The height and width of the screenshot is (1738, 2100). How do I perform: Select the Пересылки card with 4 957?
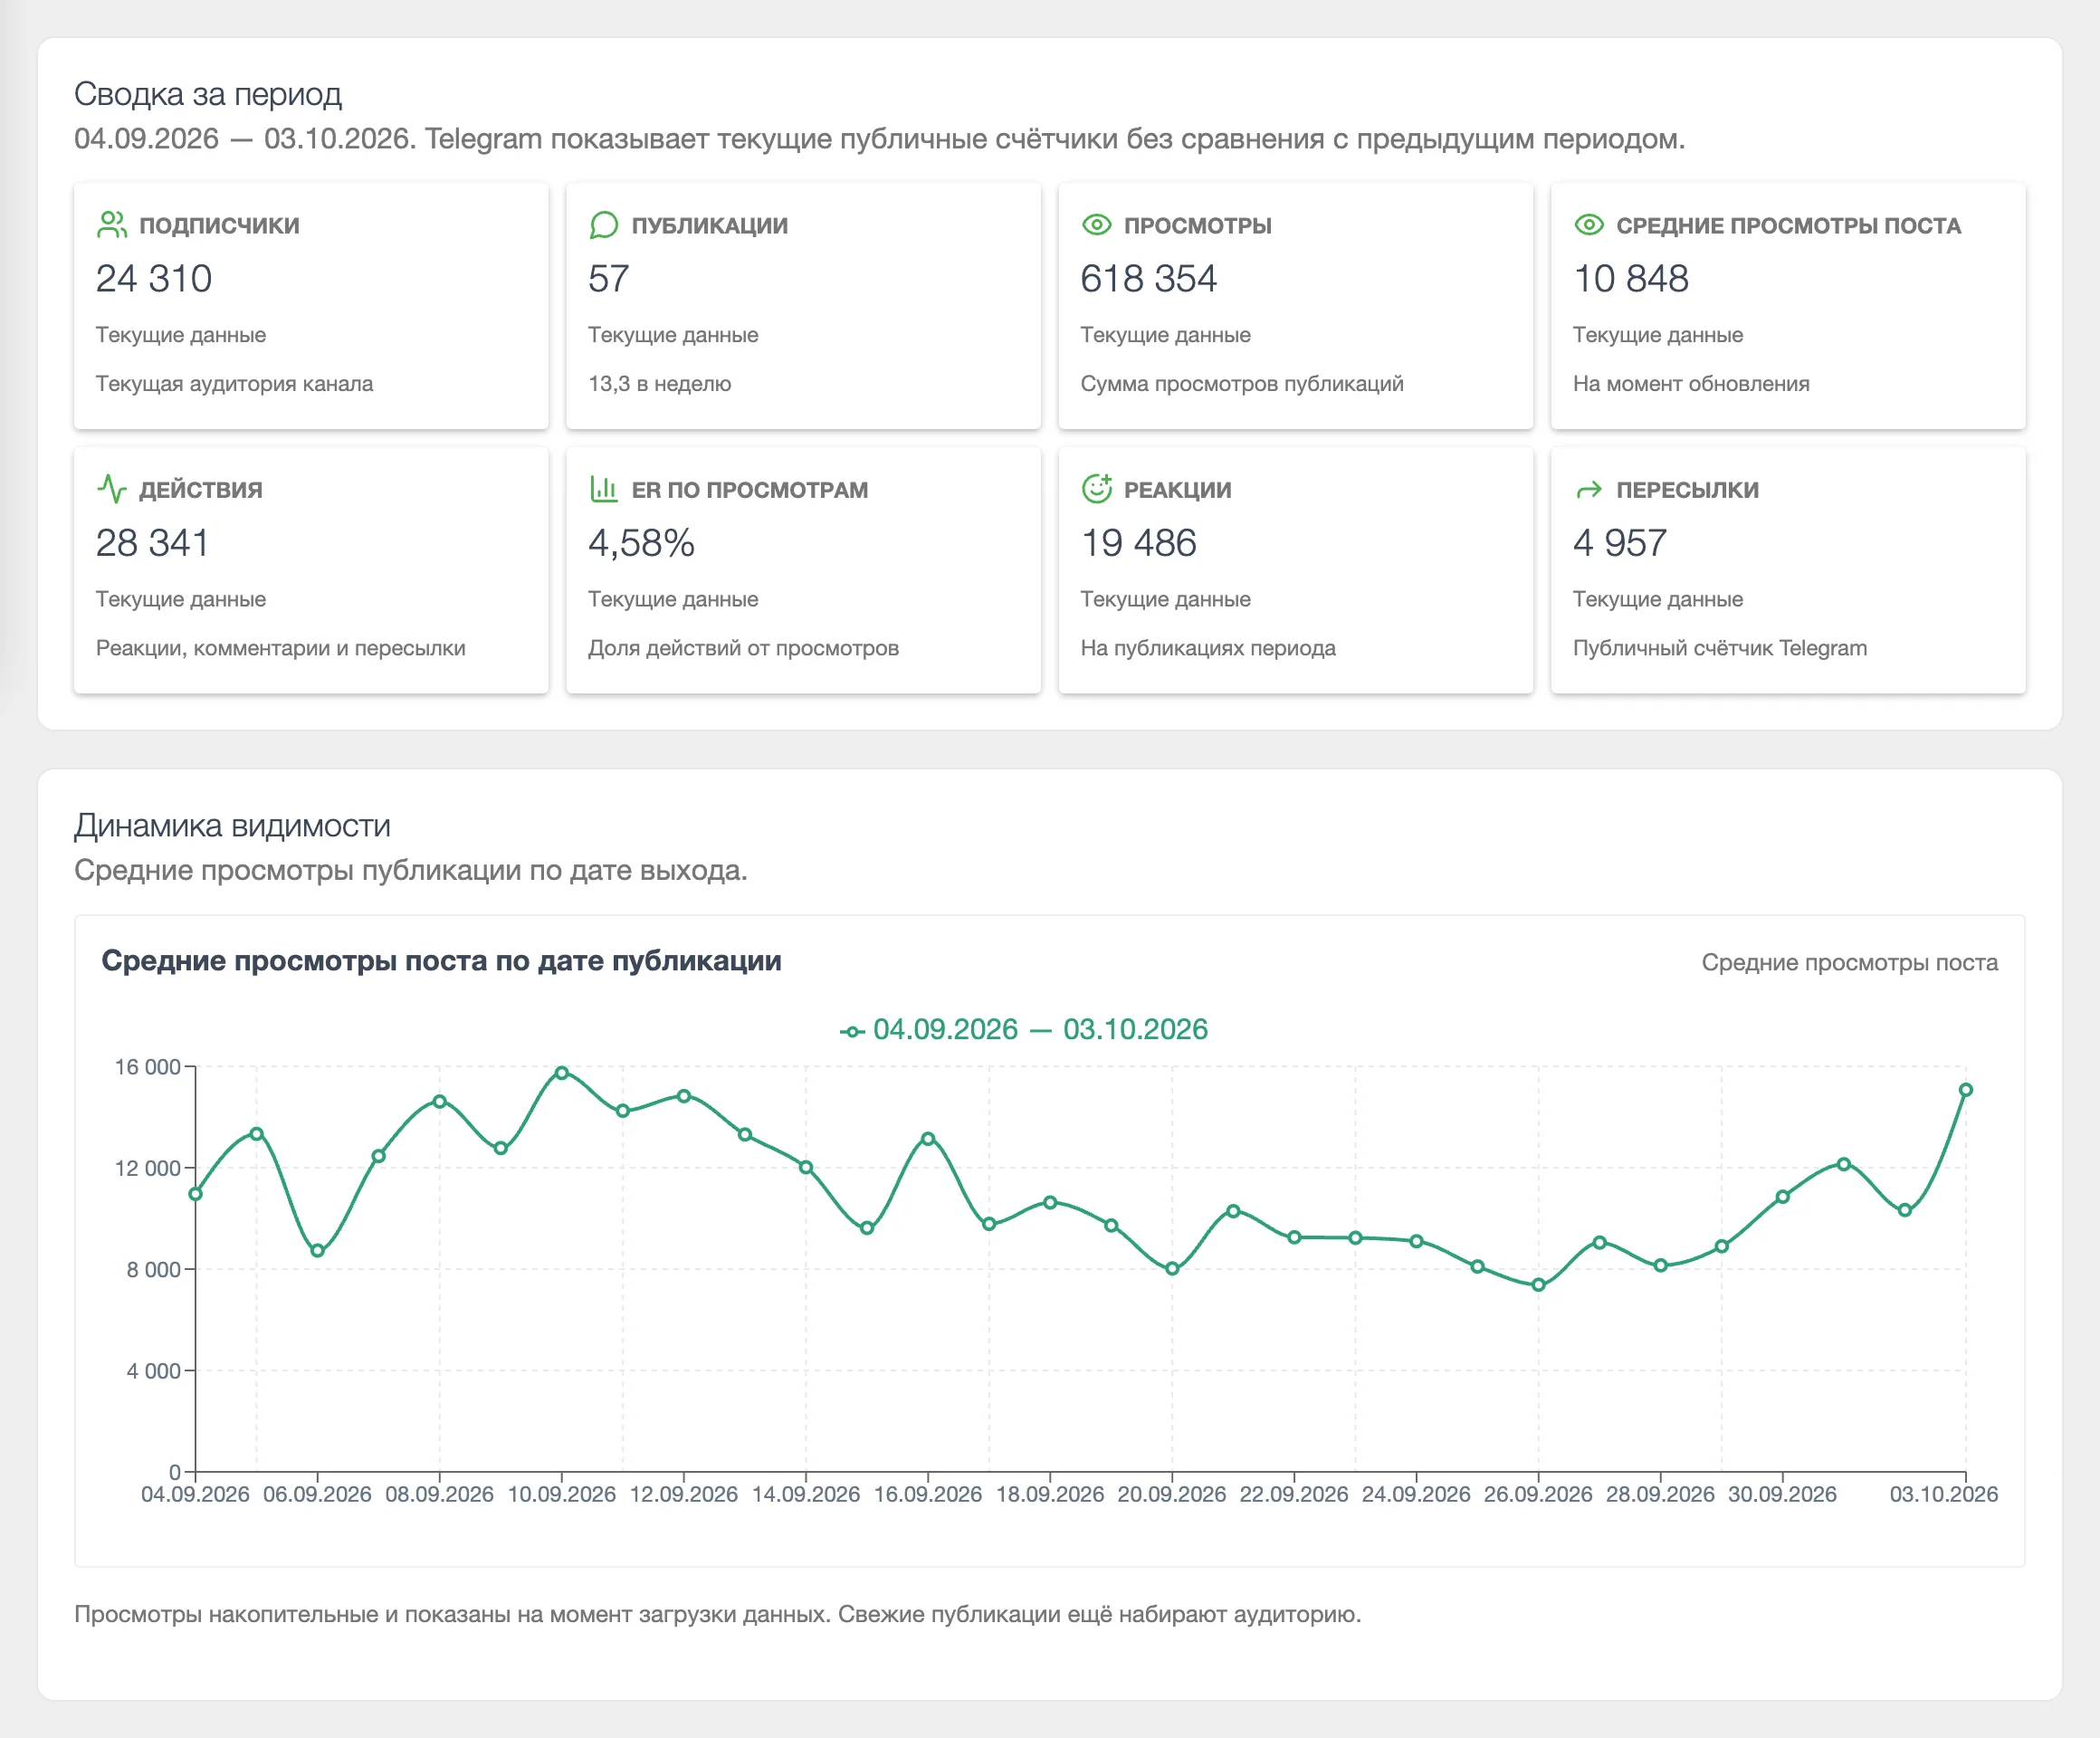(1788, 570)
